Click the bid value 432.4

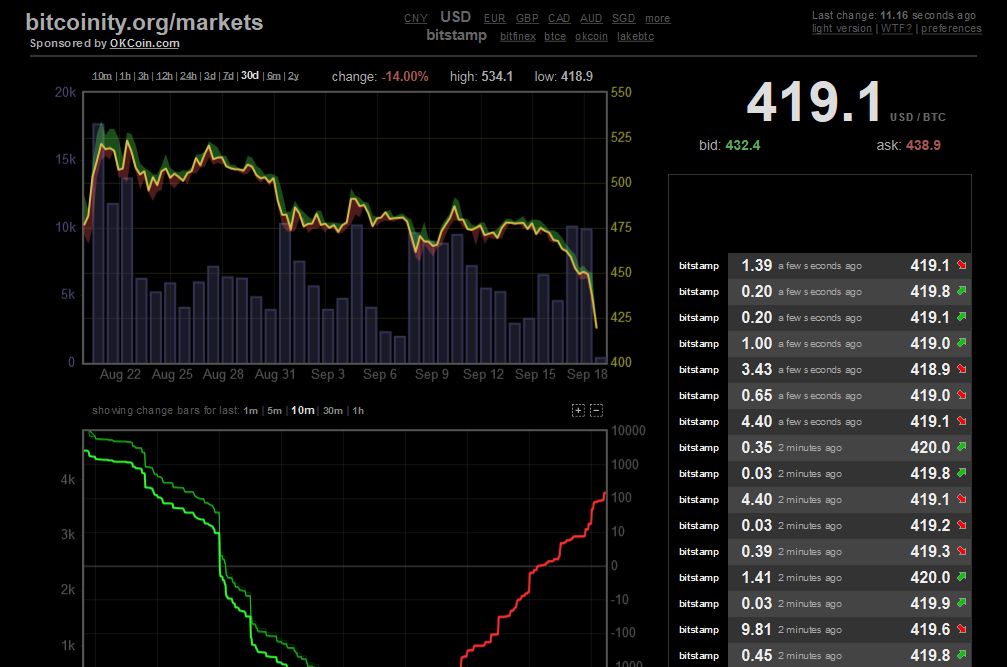point(742,145)
